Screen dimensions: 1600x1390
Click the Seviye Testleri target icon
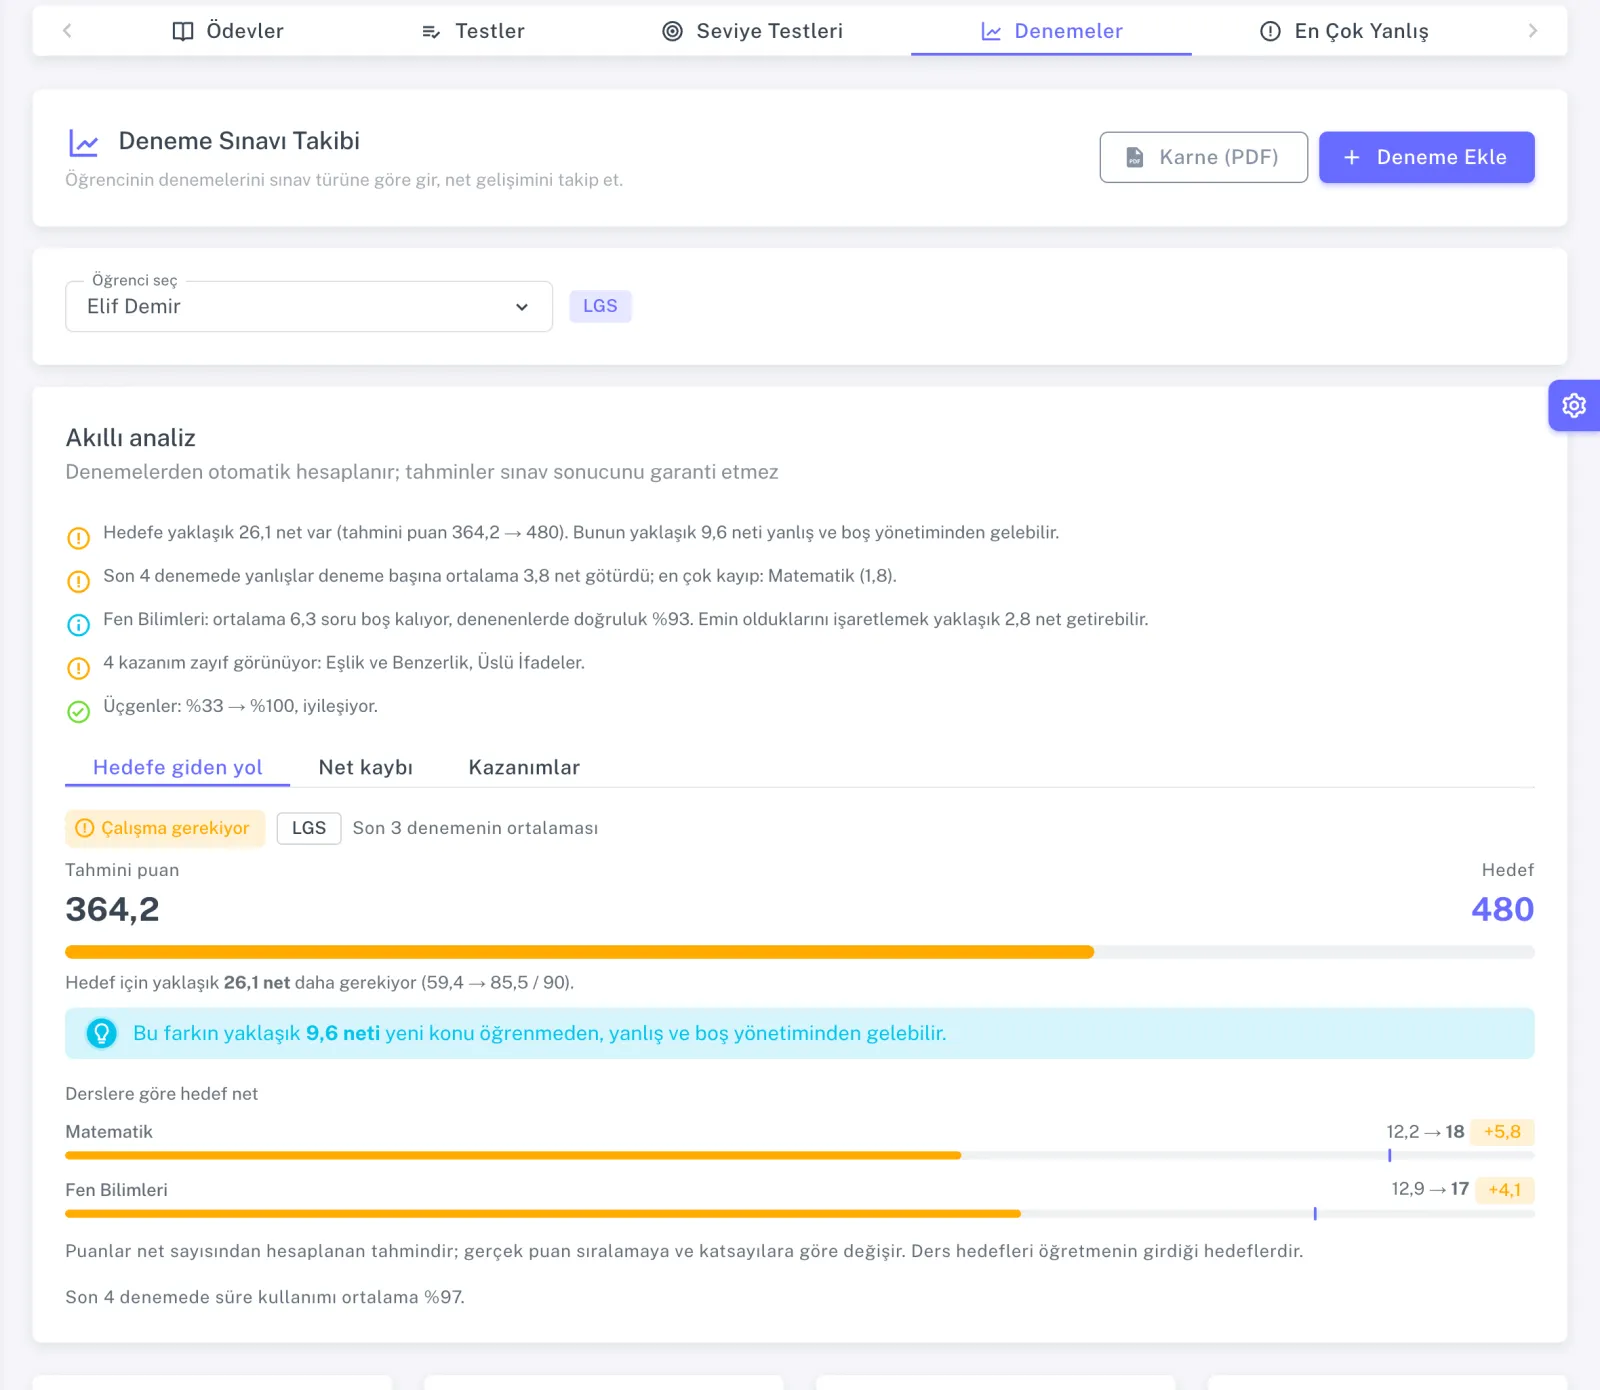tap(673, 31)
